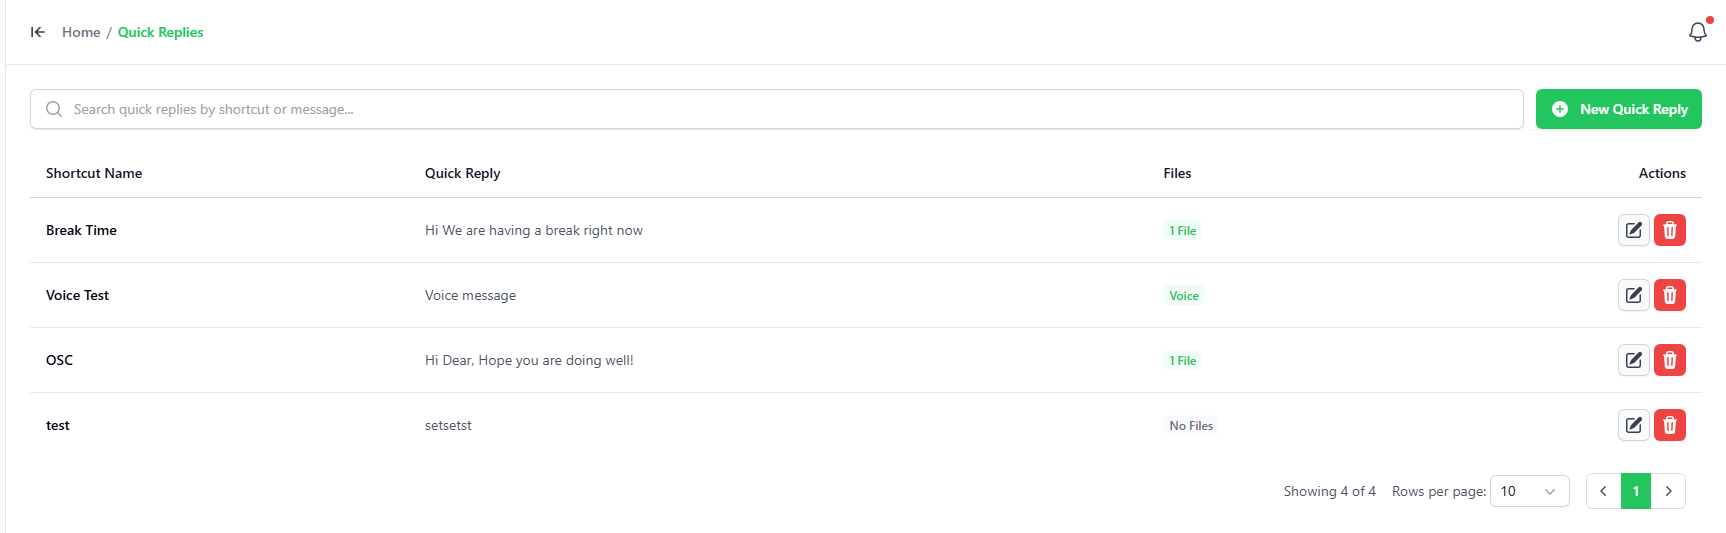Delete the OSC quick reply
Viewport: 1726px width, 533px height.
[1670, 360]
